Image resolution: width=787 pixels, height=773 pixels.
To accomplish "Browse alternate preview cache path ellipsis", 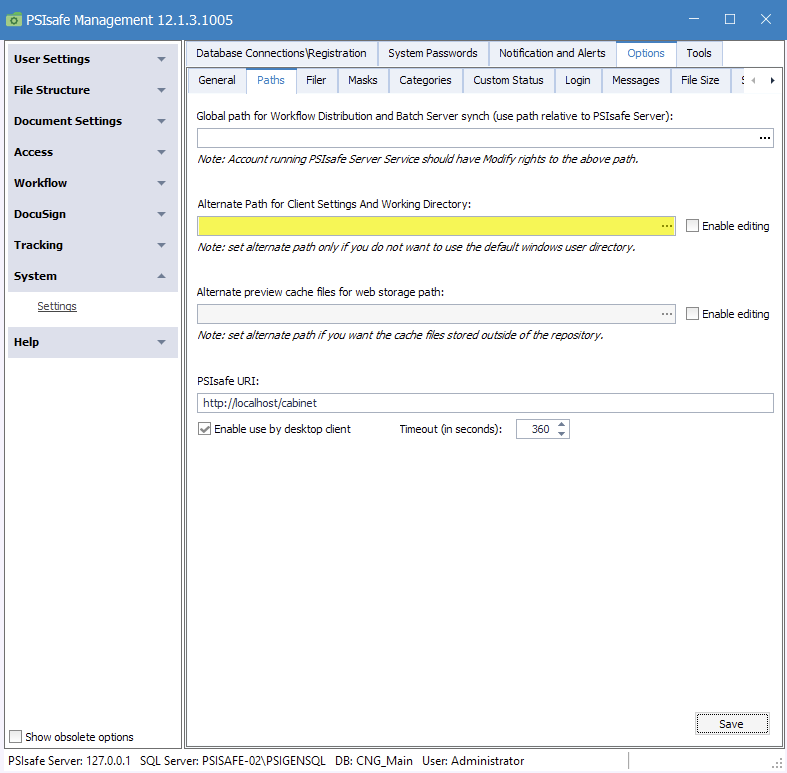I will pyautogui.click(x=666, y=314).
